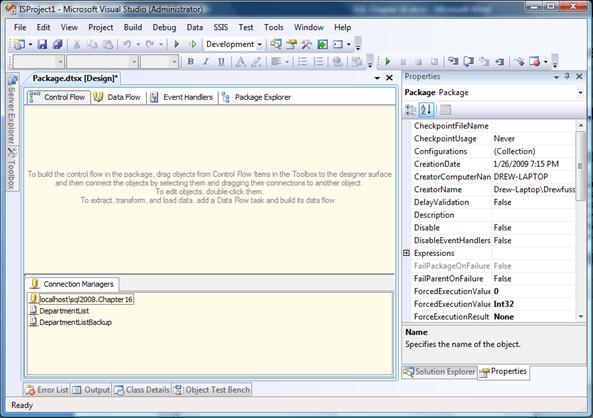Switch to the Package Explorer tab
This screenshot has height=418, width=593.
pyautogui.click(x=257, y=97)
